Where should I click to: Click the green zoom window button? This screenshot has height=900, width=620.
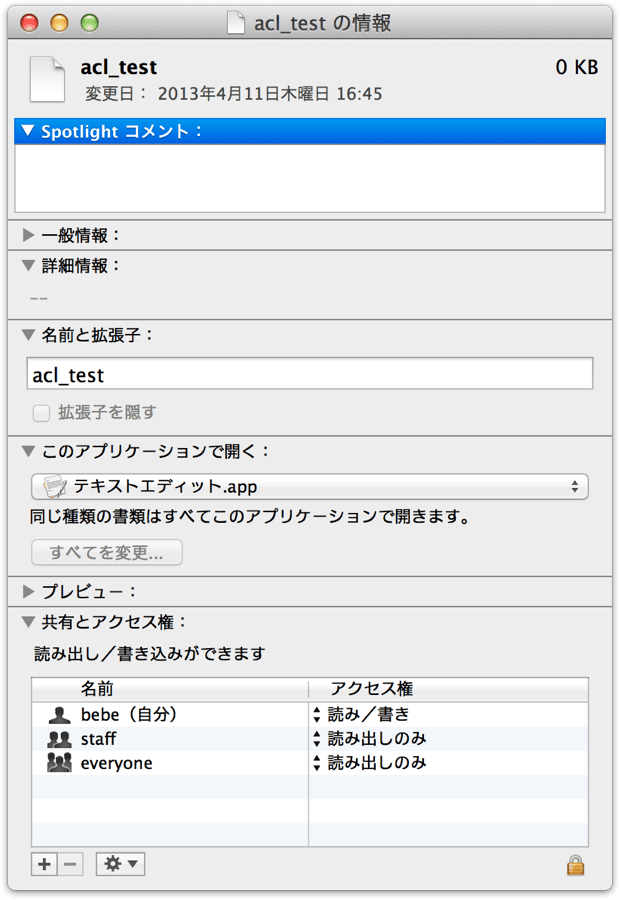coord(90,23)
